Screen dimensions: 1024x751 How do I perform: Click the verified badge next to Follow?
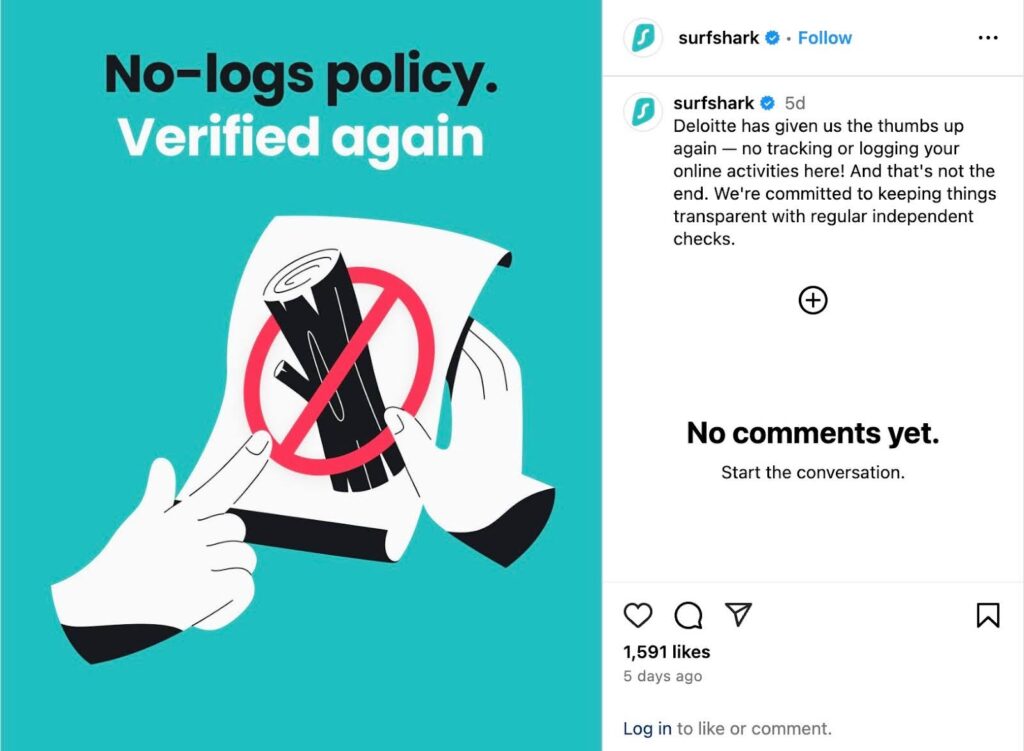[x=772, y=38]
